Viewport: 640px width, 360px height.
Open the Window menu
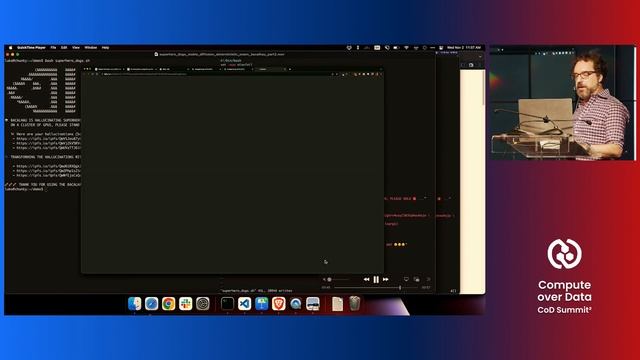click(91, 48)
